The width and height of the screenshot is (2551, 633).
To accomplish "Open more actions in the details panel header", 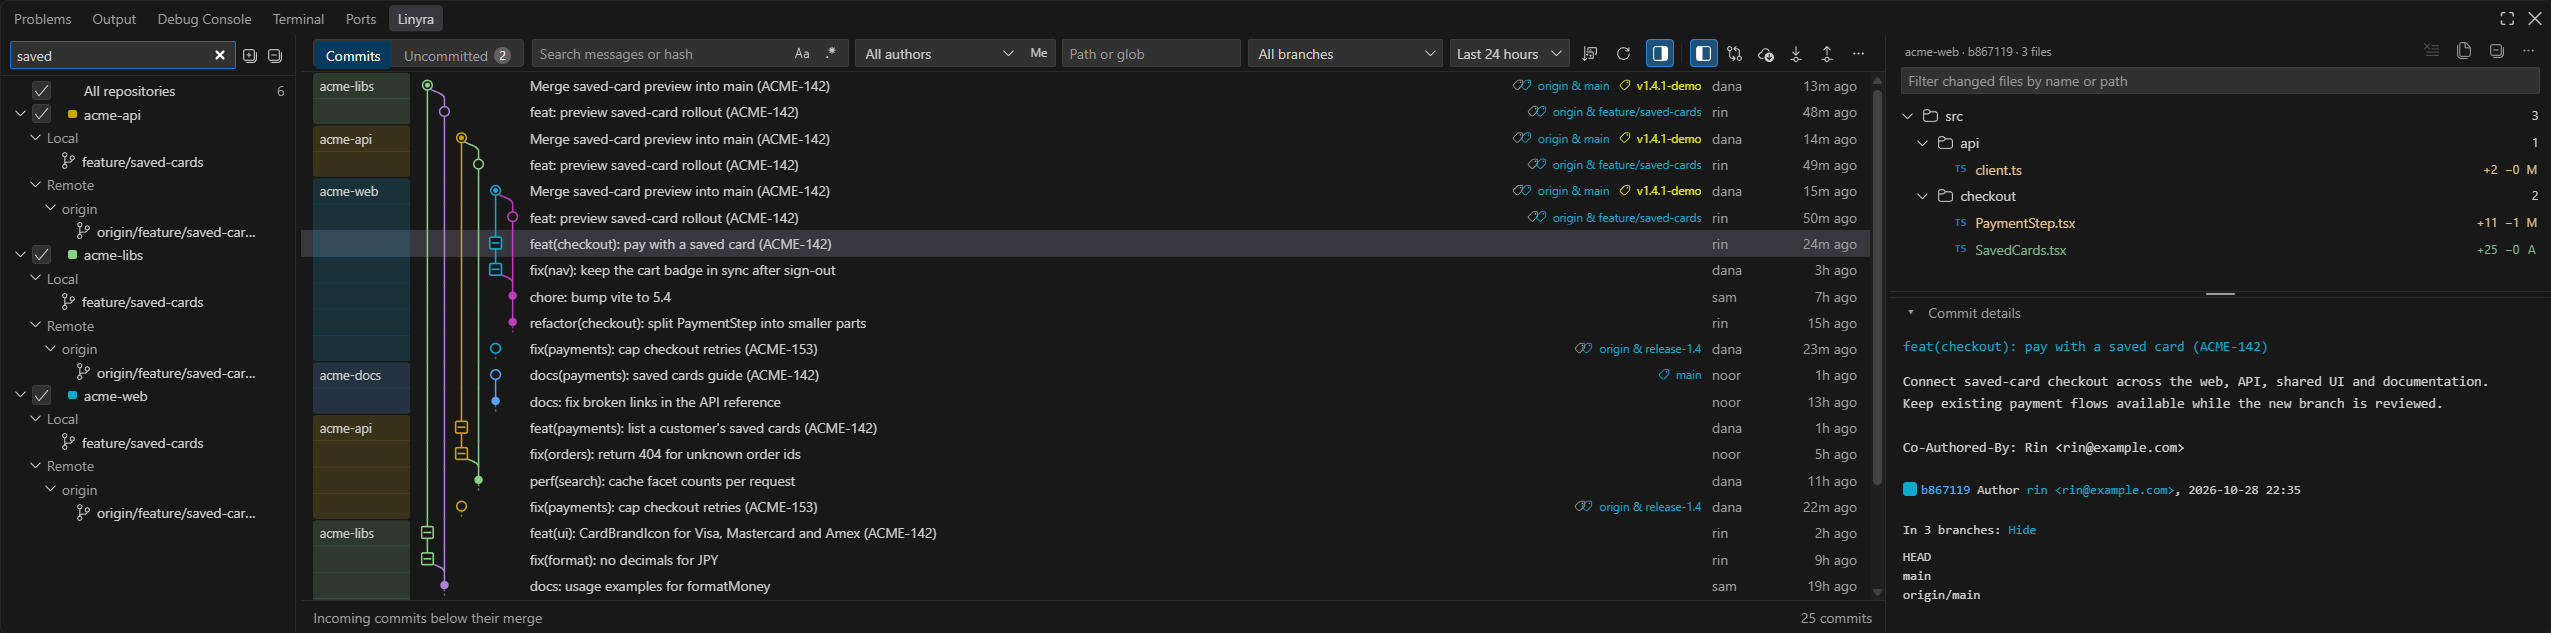I will coord(2528,51).
